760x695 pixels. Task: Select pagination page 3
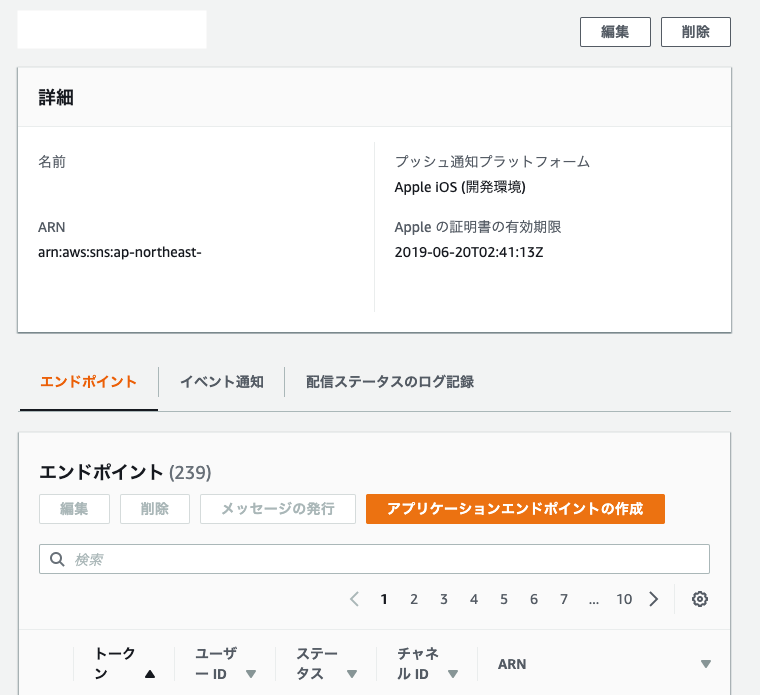tap(444, 600)
